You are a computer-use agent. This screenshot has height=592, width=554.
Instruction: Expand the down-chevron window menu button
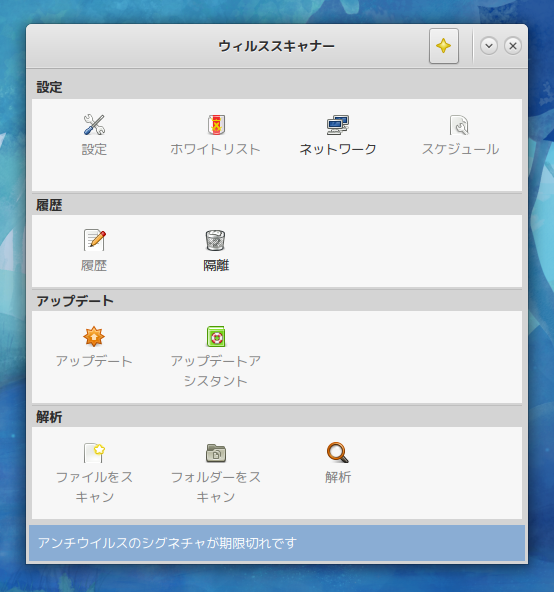click(489, 46)
